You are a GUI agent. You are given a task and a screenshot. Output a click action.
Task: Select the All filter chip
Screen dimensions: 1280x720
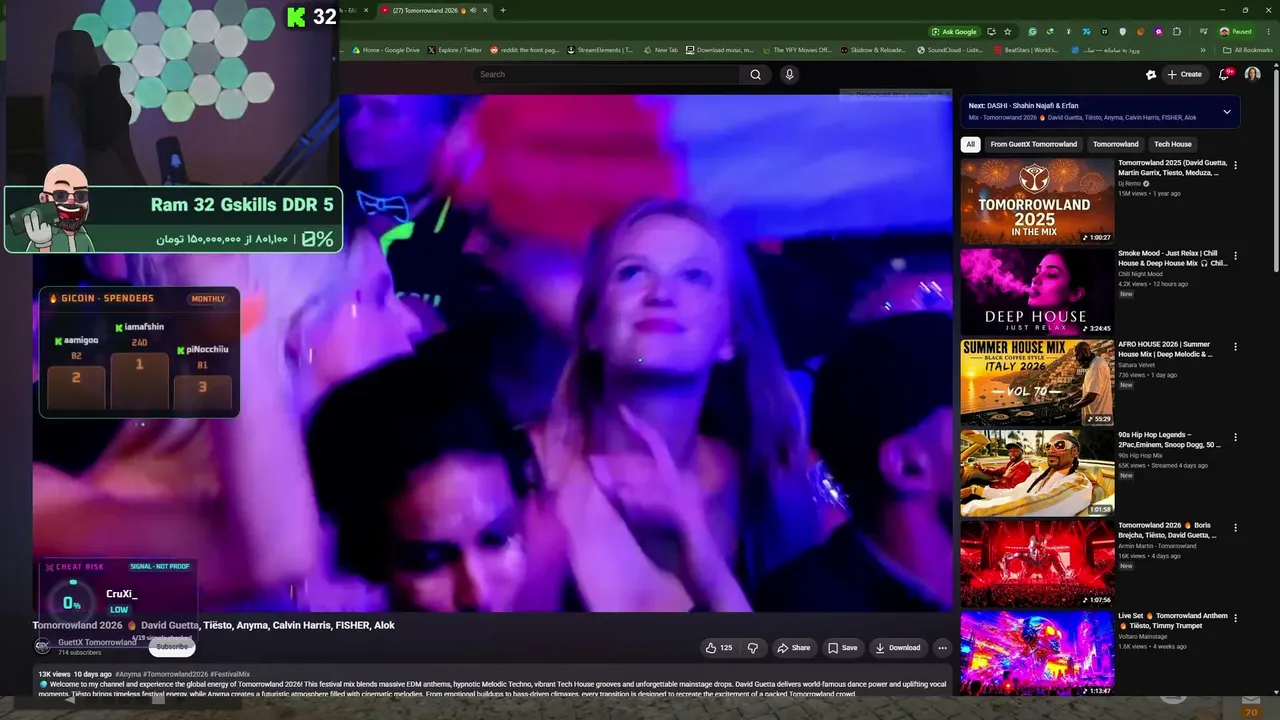pyautogui.click(x=970, y=144)
